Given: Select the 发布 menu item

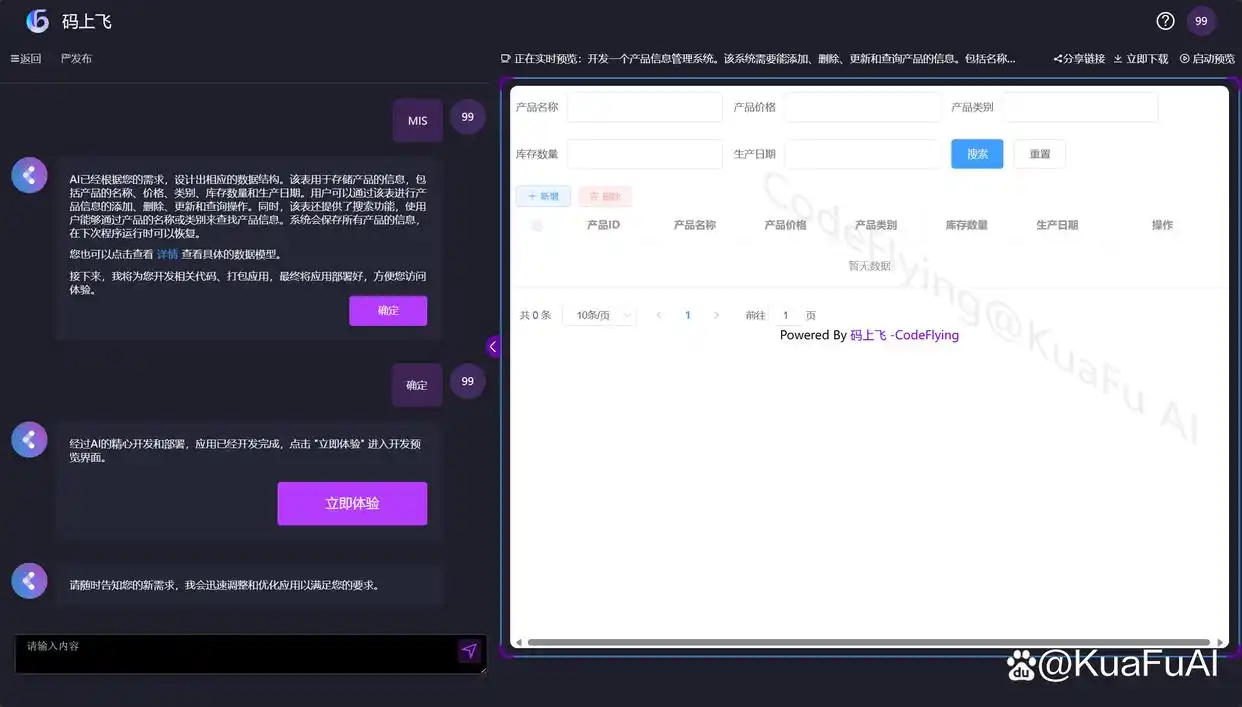Looking at the screenshot, I should click(75, 57).
